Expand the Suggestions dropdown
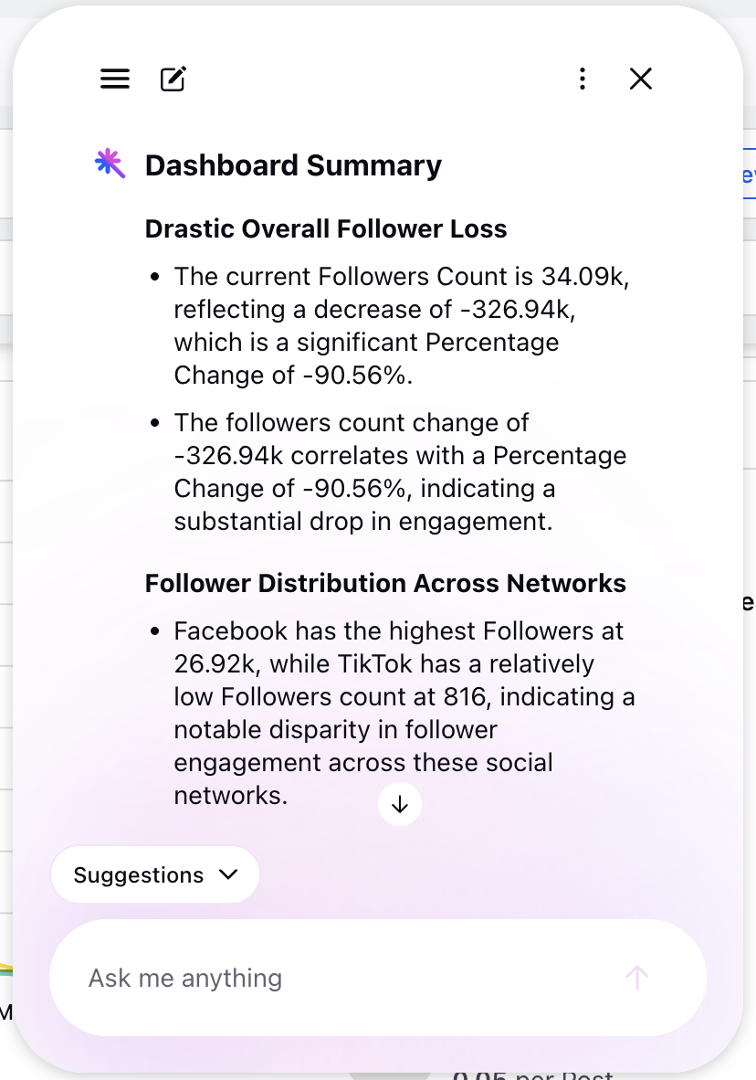 point(155,875)
